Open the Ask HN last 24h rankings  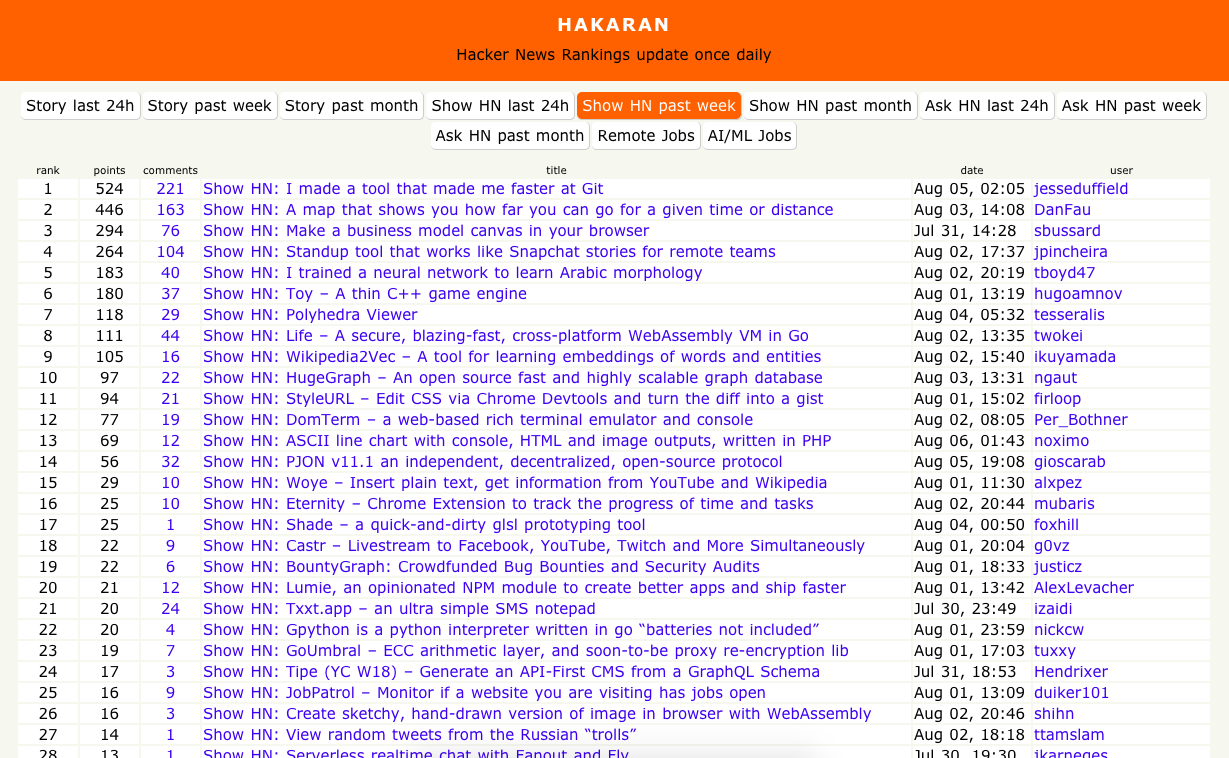(x=987, y=105)
